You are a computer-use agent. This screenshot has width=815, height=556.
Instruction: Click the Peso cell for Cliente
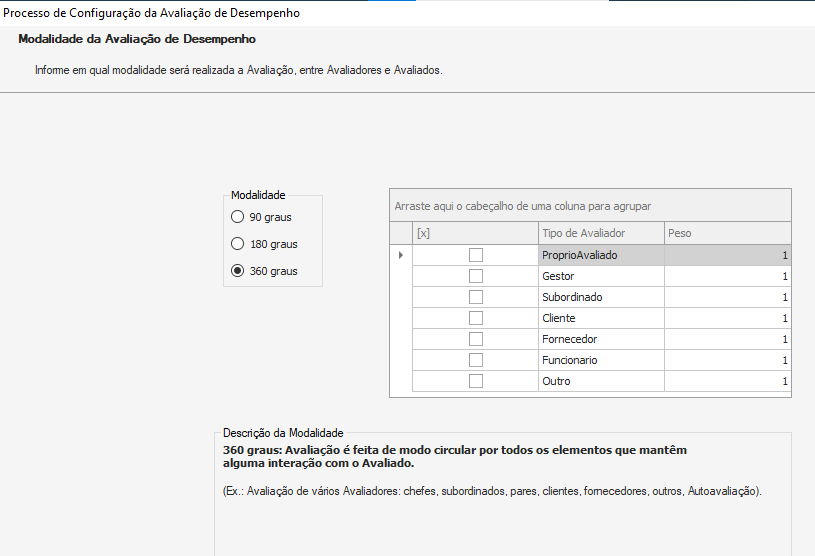[x=726, y=318]
